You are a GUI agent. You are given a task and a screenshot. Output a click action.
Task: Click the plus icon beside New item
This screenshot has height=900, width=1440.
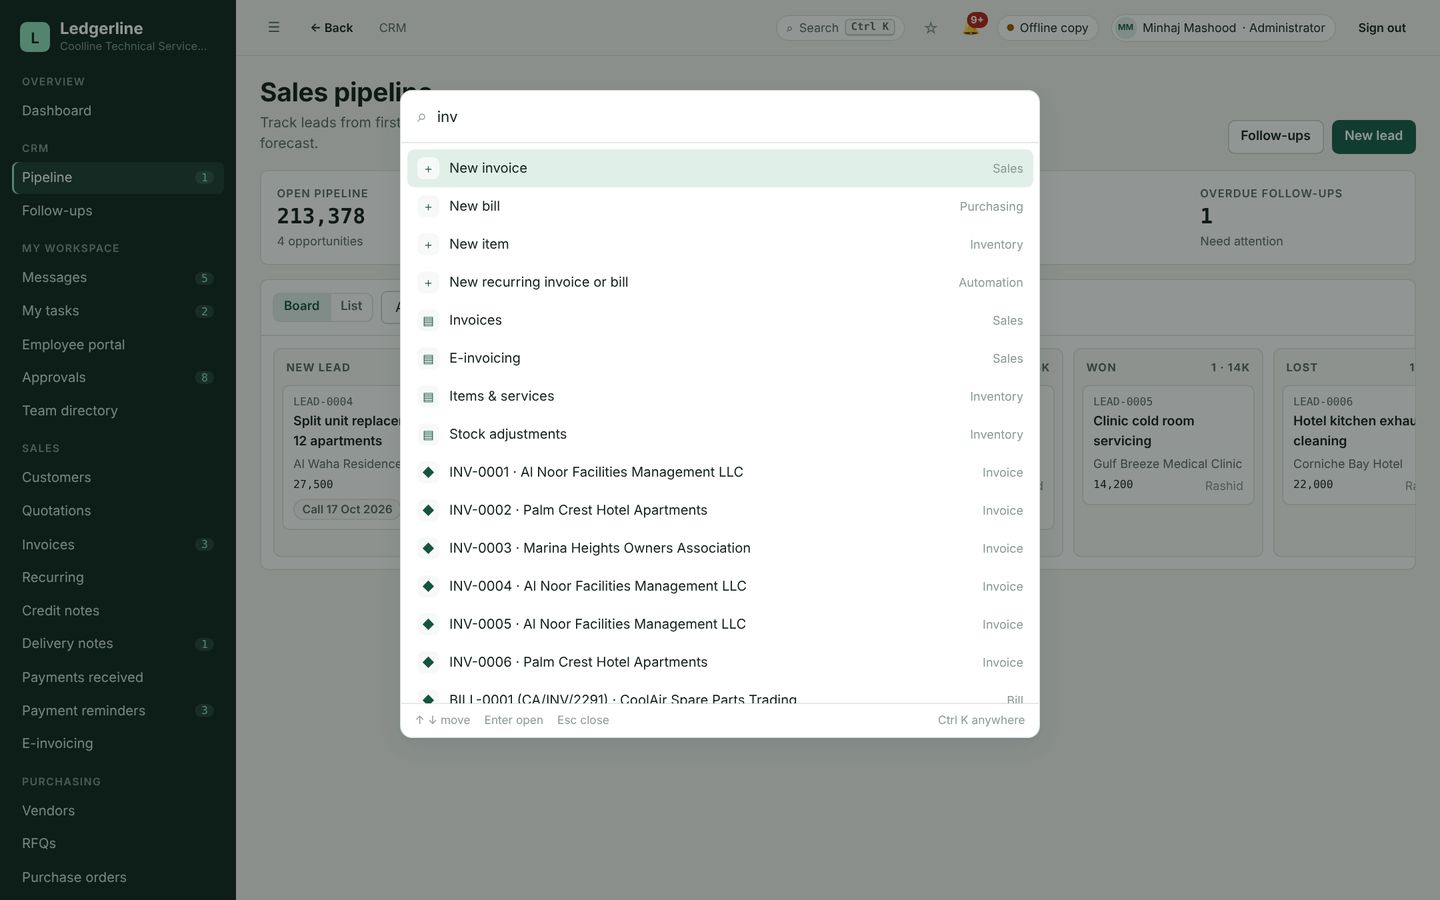coord(428,245)
